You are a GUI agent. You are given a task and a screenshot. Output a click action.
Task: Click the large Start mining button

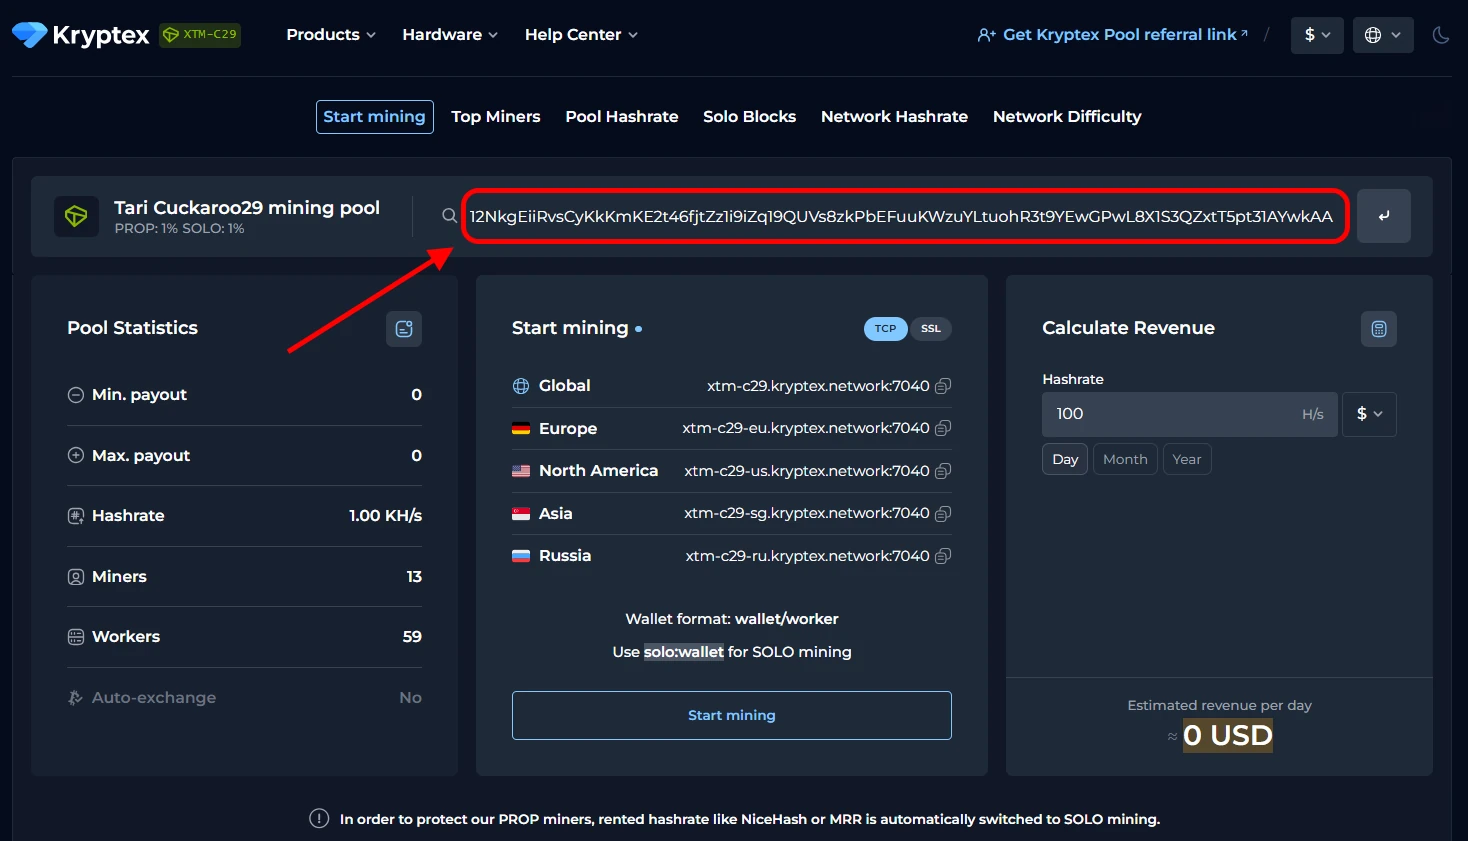pyautogui.click(x=731, y=715)
